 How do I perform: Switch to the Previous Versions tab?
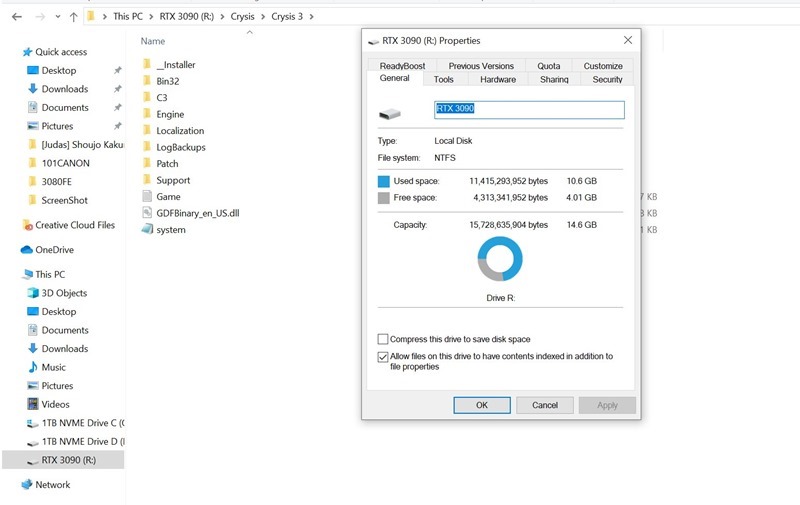[481, 66]
